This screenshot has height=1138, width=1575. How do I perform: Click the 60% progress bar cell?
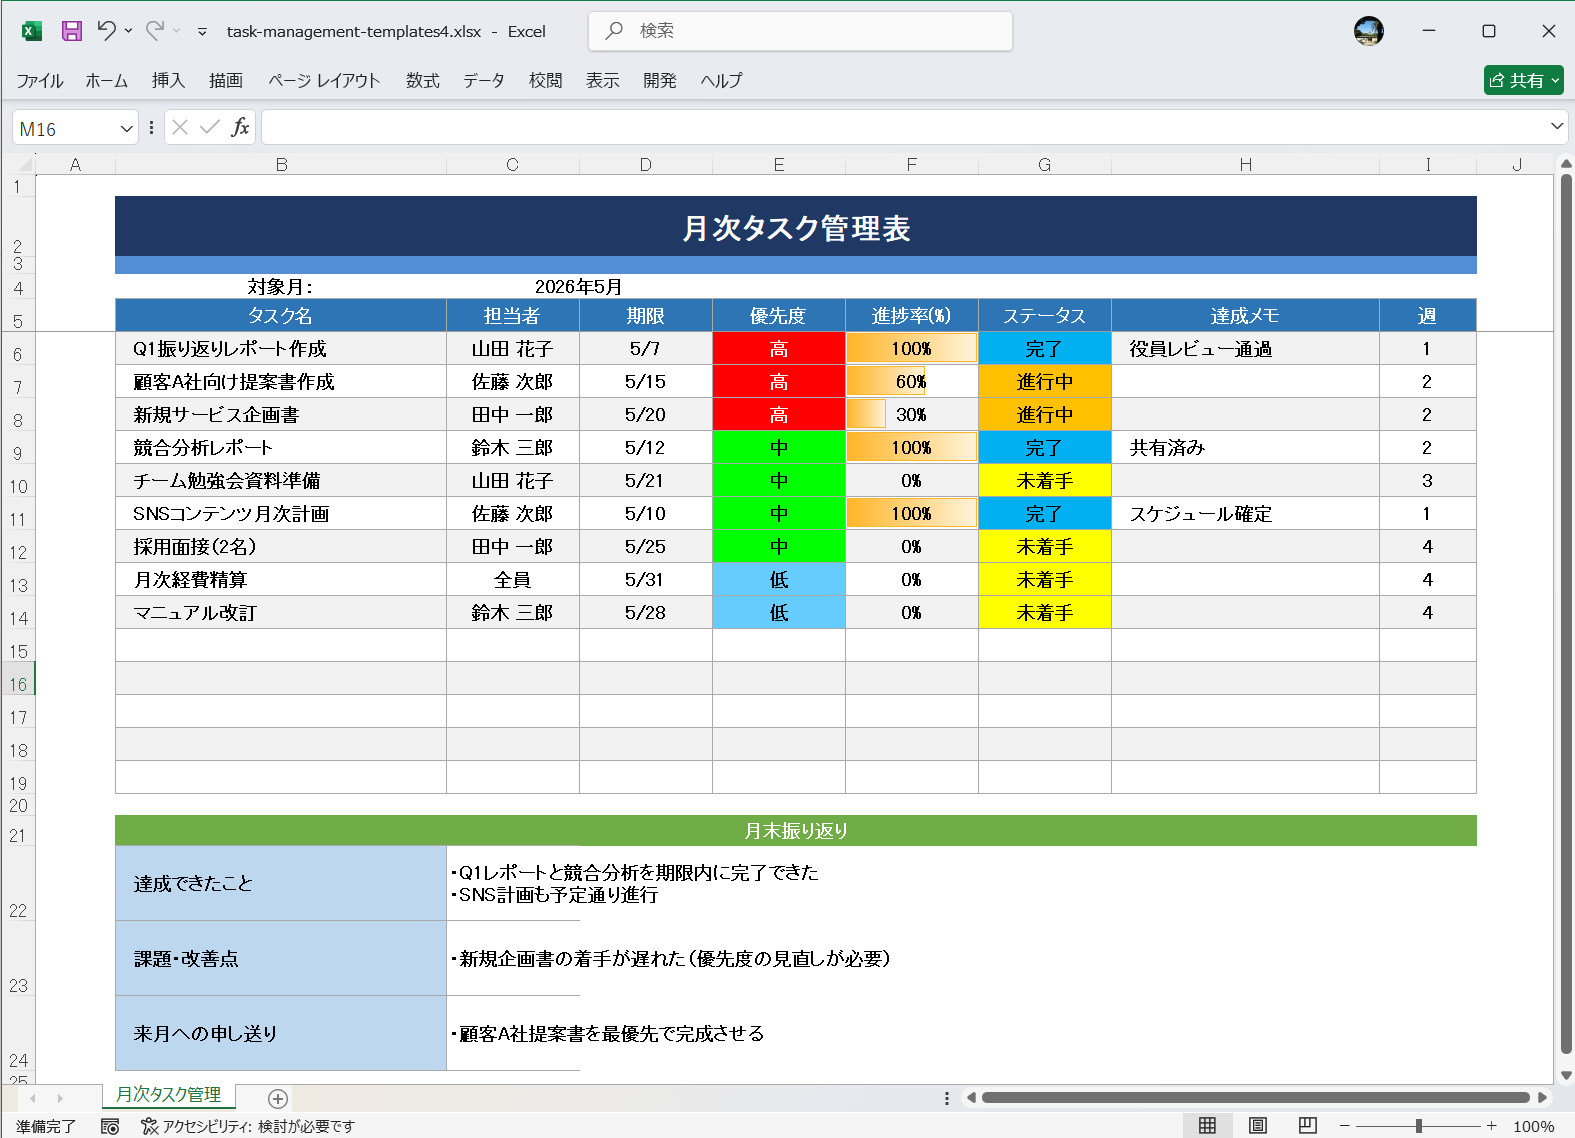[x=912, y=381]
